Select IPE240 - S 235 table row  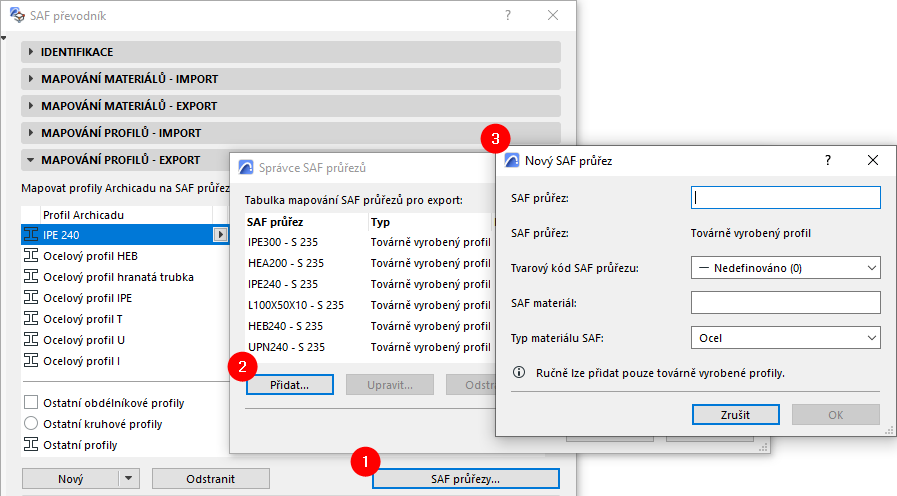[370, 284]
